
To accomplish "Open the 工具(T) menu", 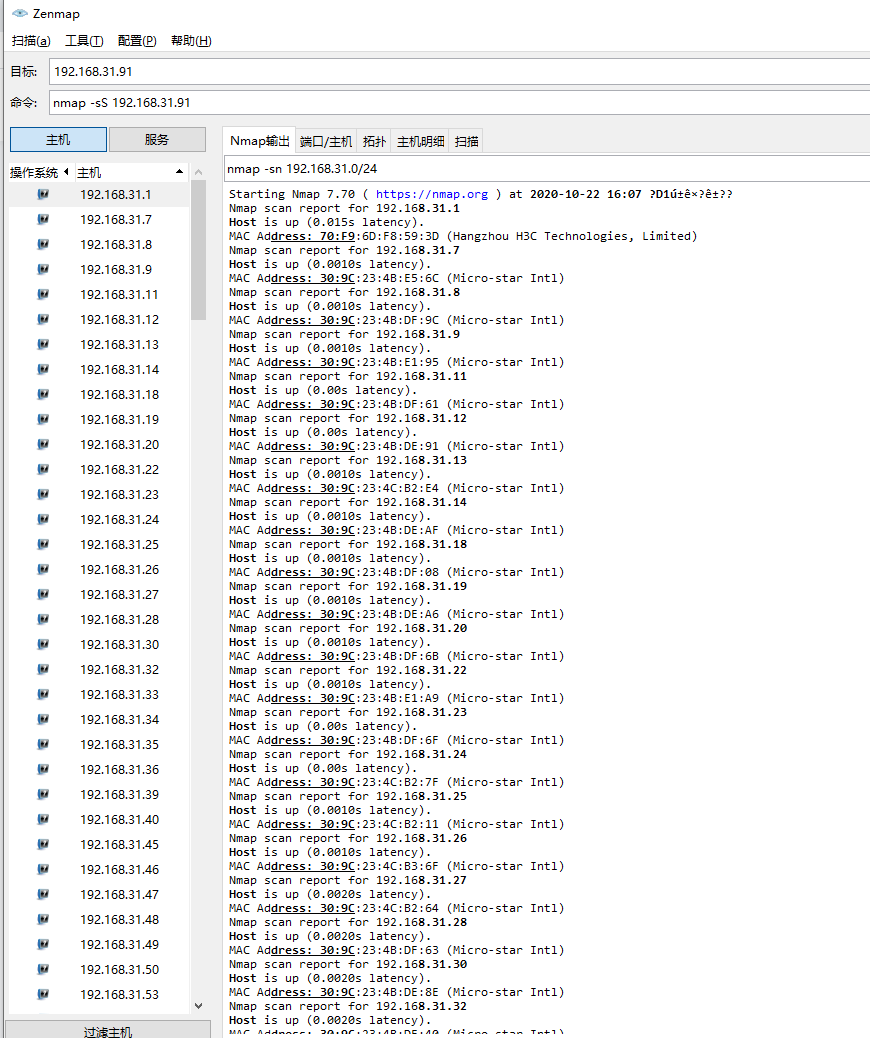I will point(84,40).
